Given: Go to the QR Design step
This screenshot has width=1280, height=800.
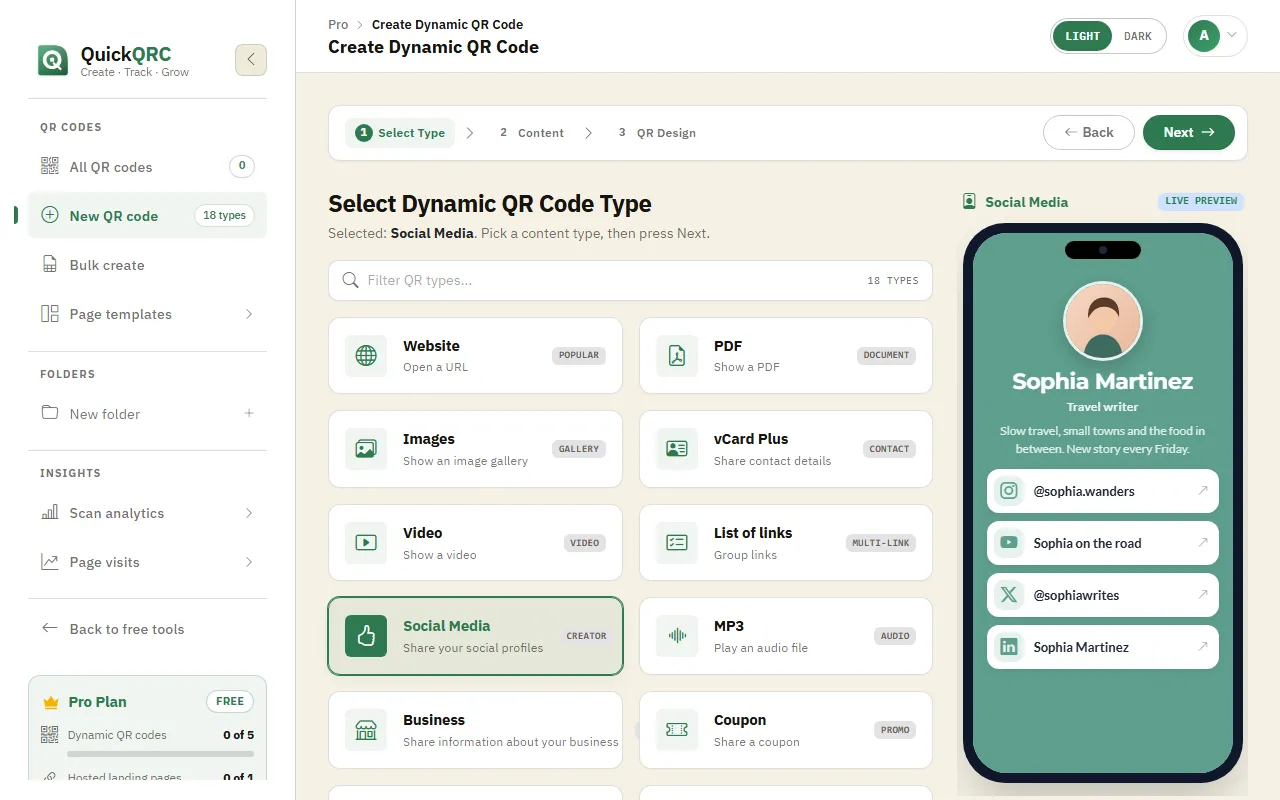Looking at the screenshot, I should (657, 133).
